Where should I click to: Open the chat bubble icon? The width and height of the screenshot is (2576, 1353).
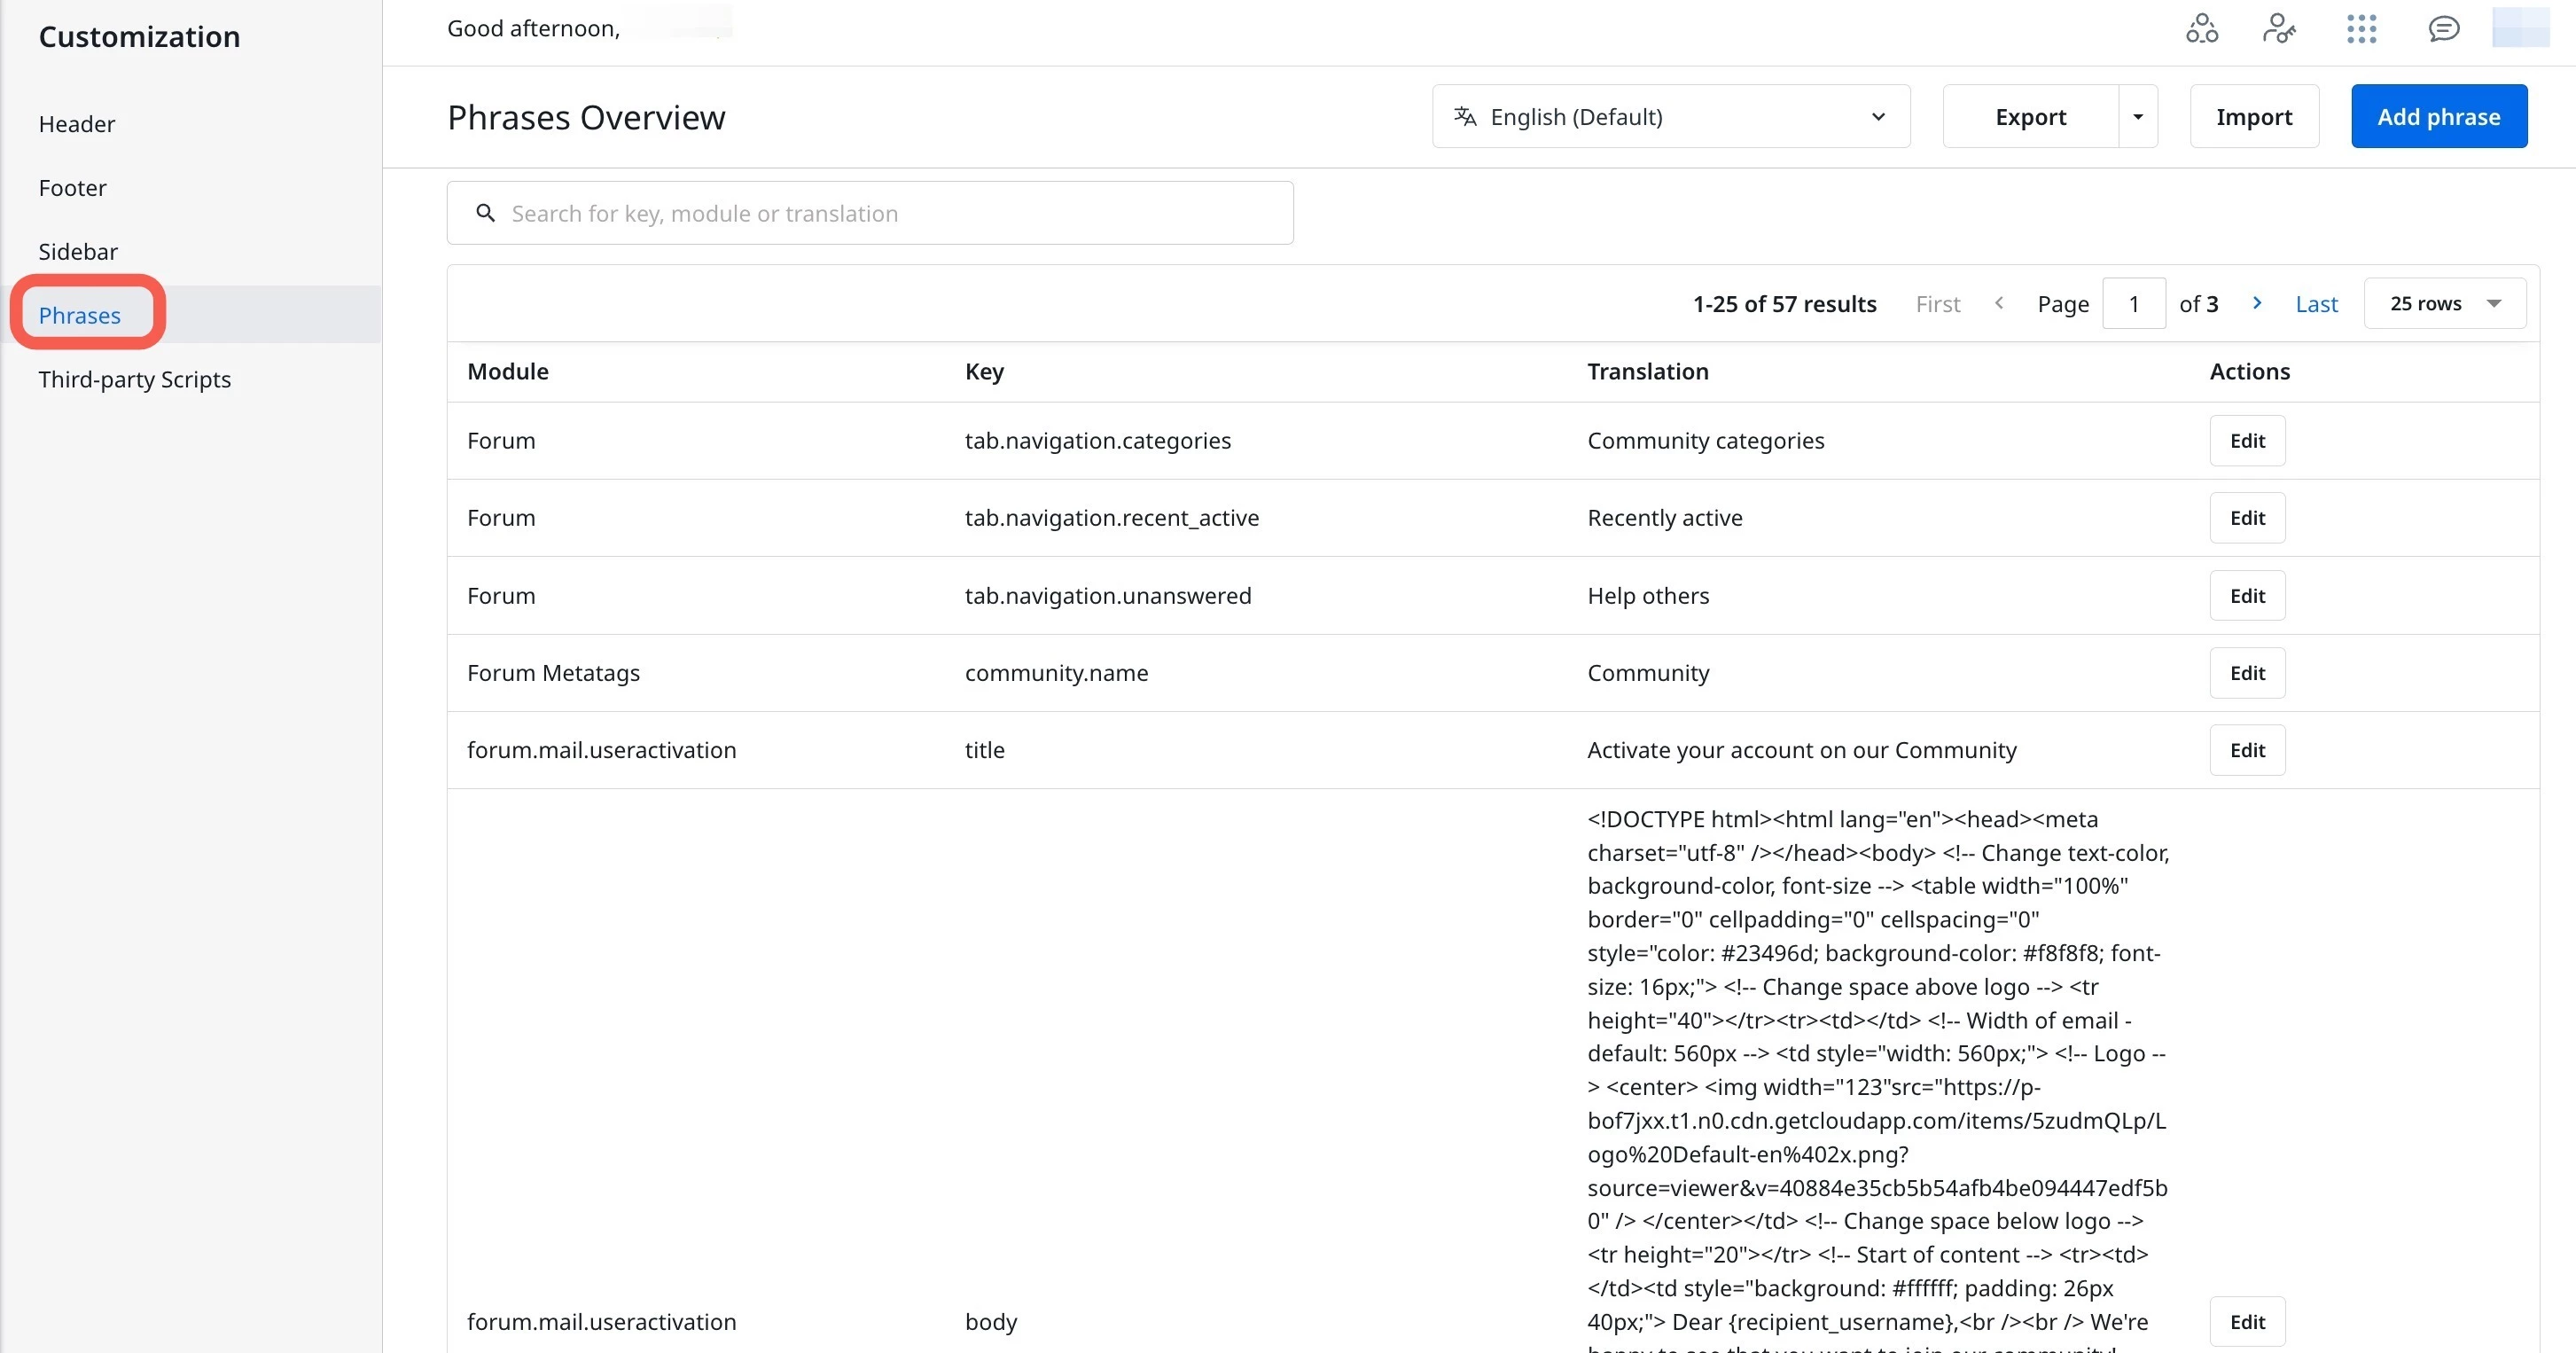(2443, 29)
